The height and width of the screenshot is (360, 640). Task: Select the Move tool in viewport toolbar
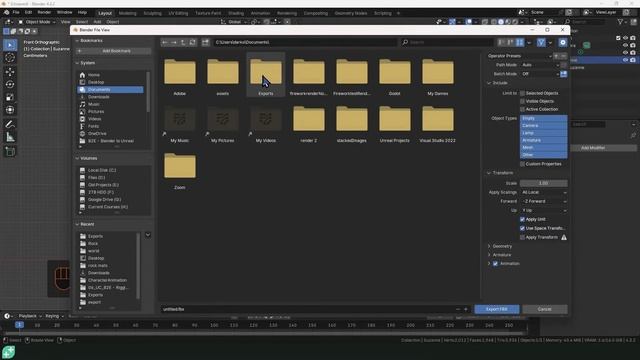pyautogui.click(x=10, y=72)
